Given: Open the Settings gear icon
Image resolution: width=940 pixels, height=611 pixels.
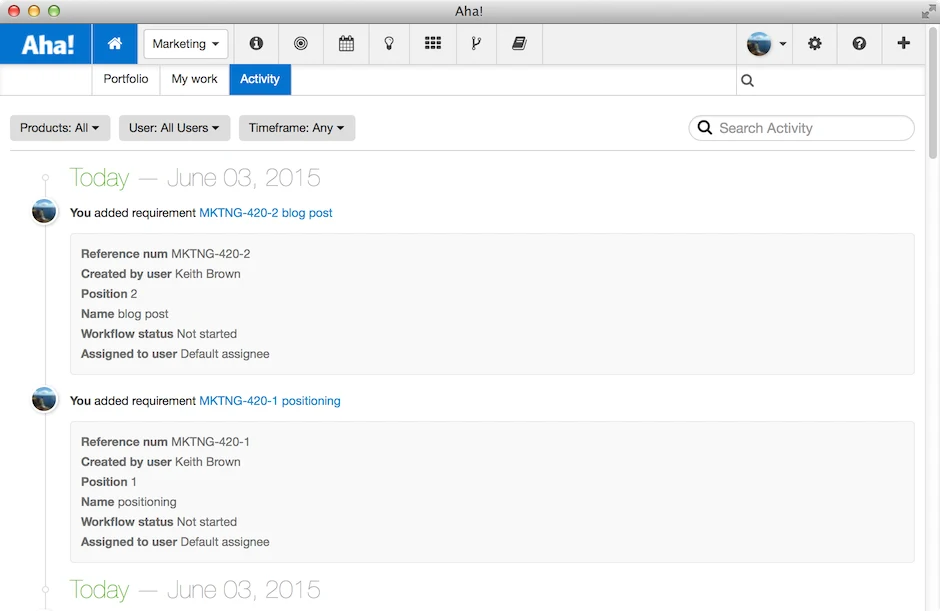Looking at the screenshot, I should click(x=814, y=43).
